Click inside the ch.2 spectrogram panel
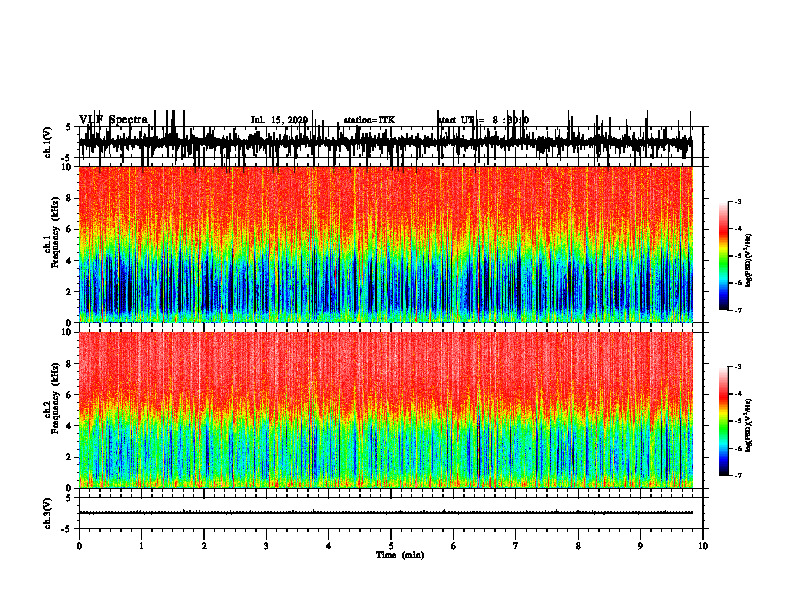792x612 pixels. 386,410
